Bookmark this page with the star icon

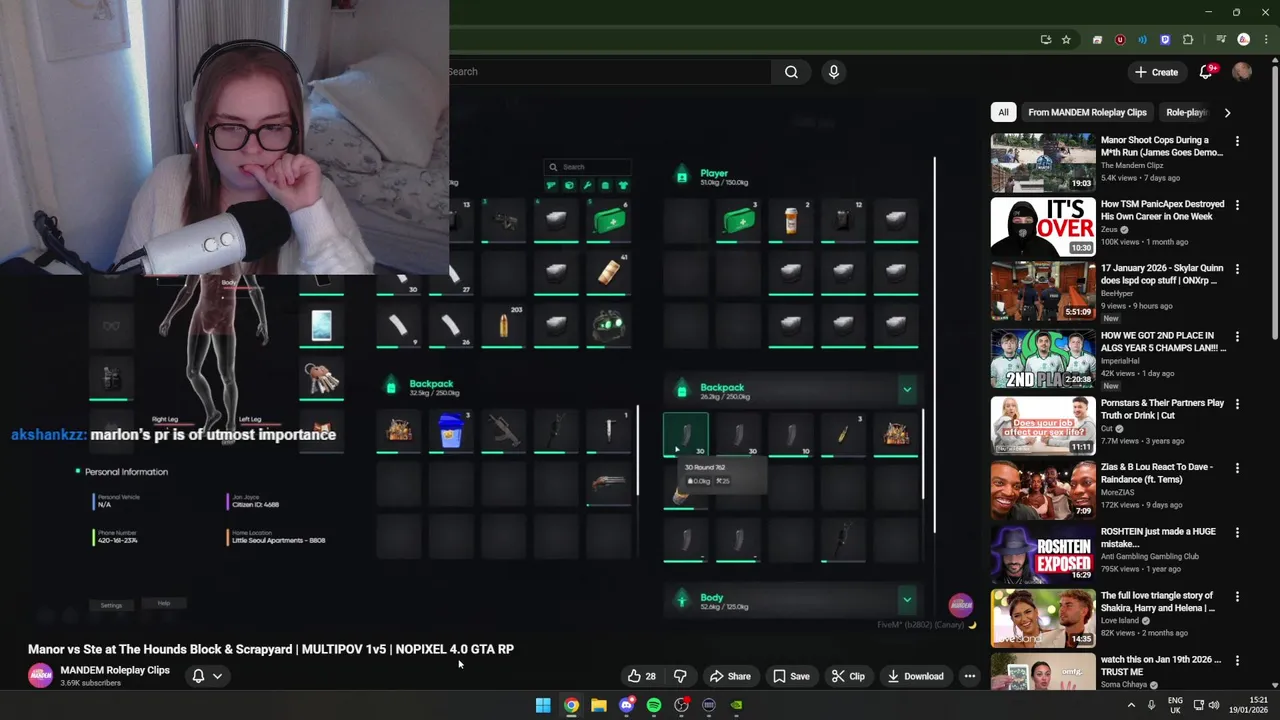(1066, 40)
